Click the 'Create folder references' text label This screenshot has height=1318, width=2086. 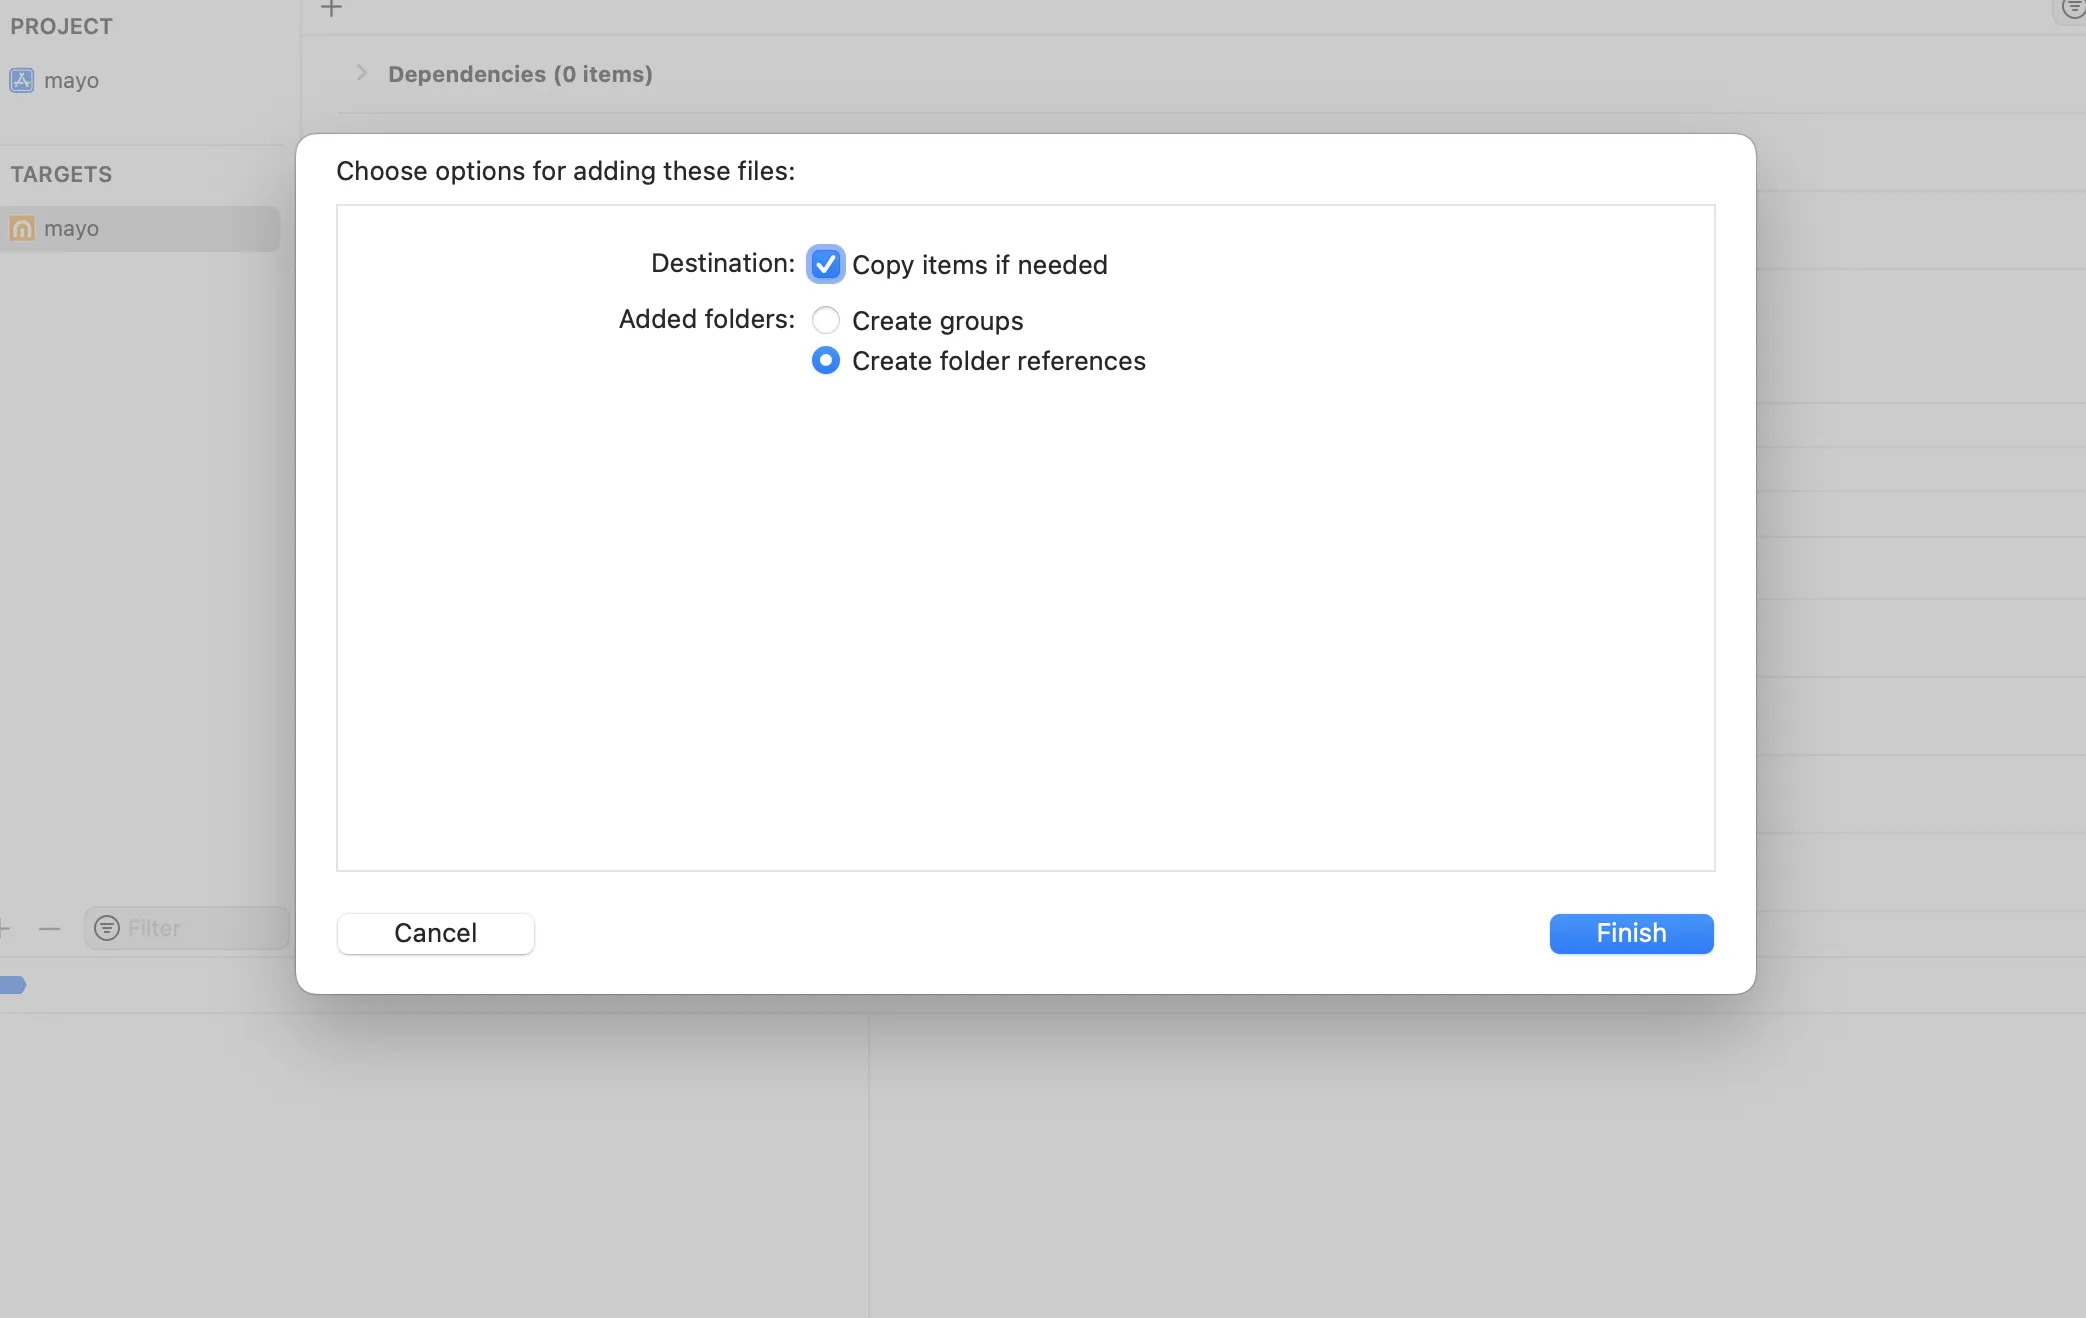pos(998,361)
